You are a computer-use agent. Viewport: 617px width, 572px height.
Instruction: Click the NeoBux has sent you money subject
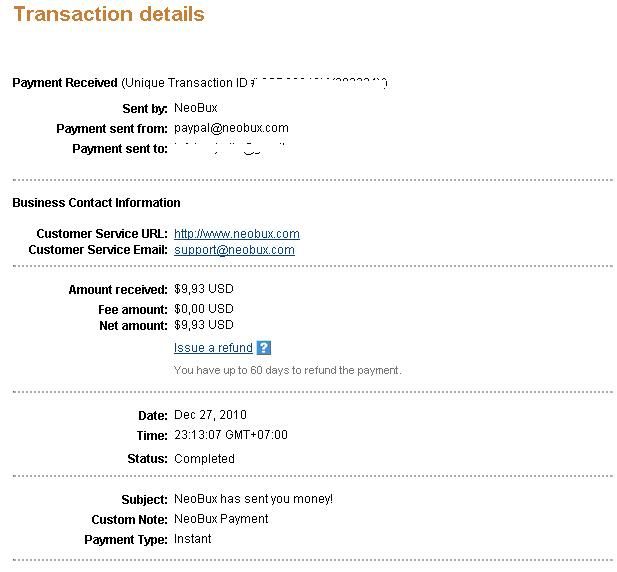253,499
